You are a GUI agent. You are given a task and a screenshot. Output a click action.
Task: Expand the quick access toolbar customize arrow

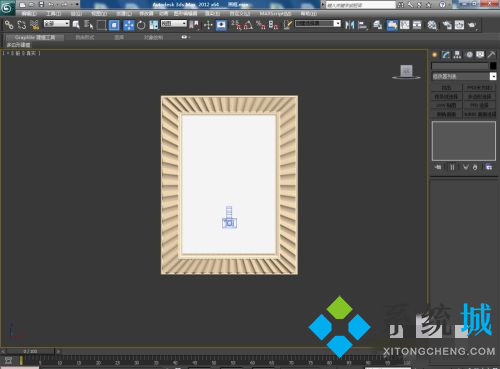77,5
